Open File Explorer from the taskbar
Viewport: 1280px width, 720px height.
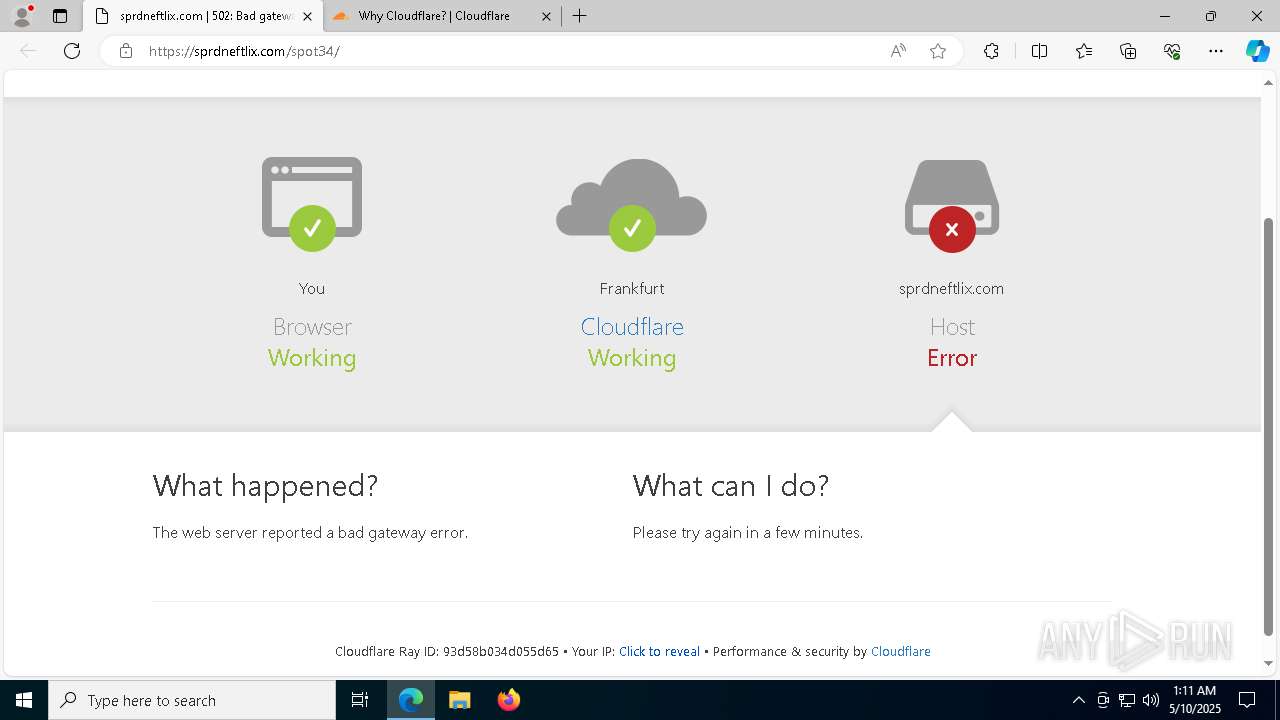tap(459, 700)
